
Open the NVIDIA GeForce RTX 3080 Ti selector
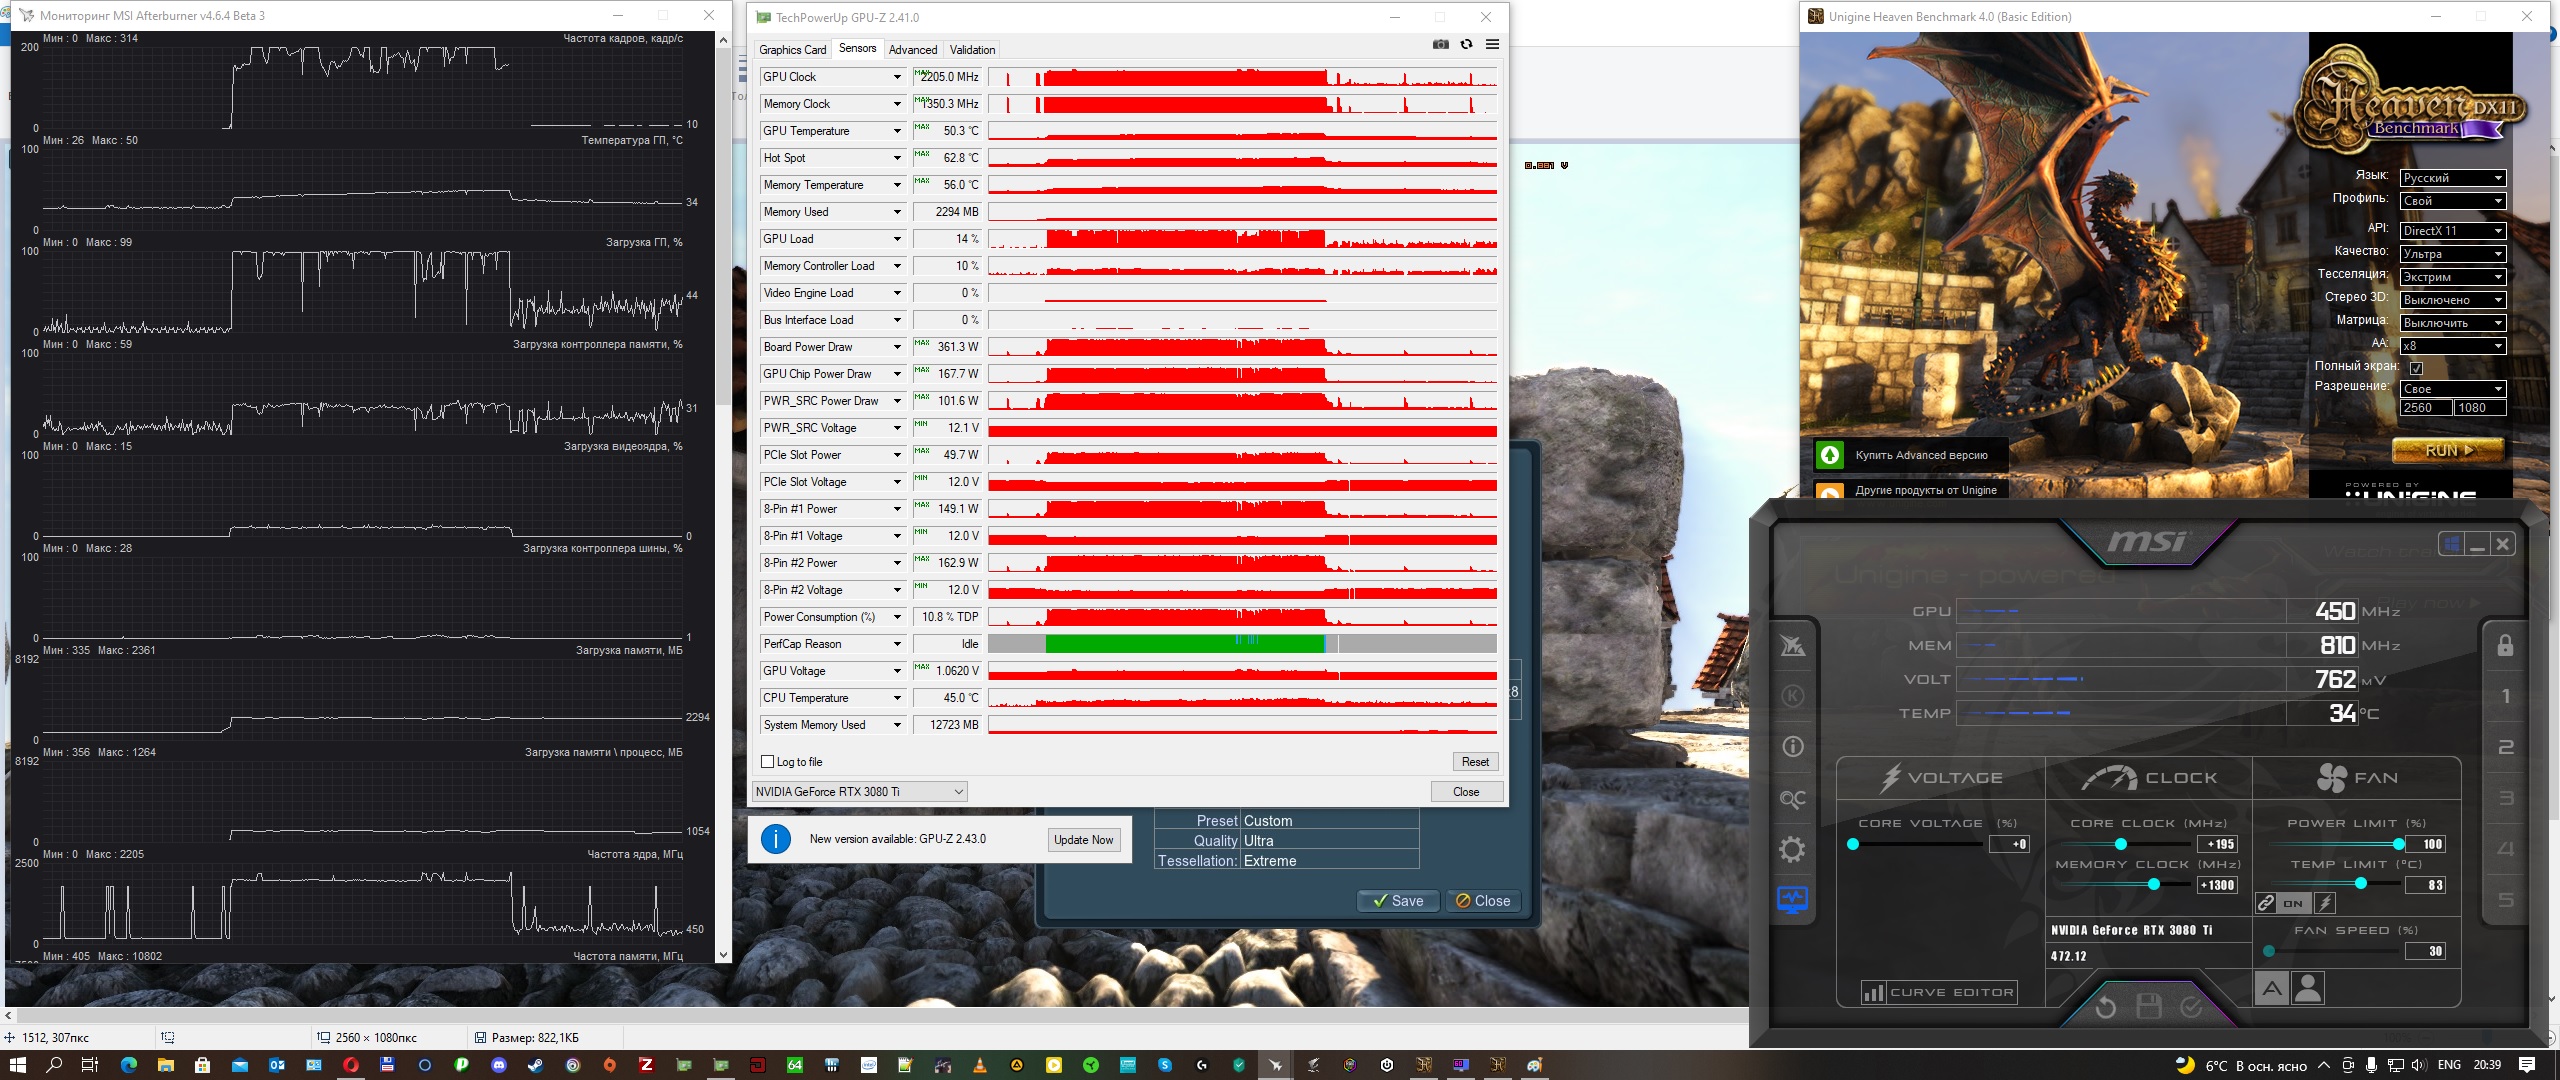pos(860,792)
